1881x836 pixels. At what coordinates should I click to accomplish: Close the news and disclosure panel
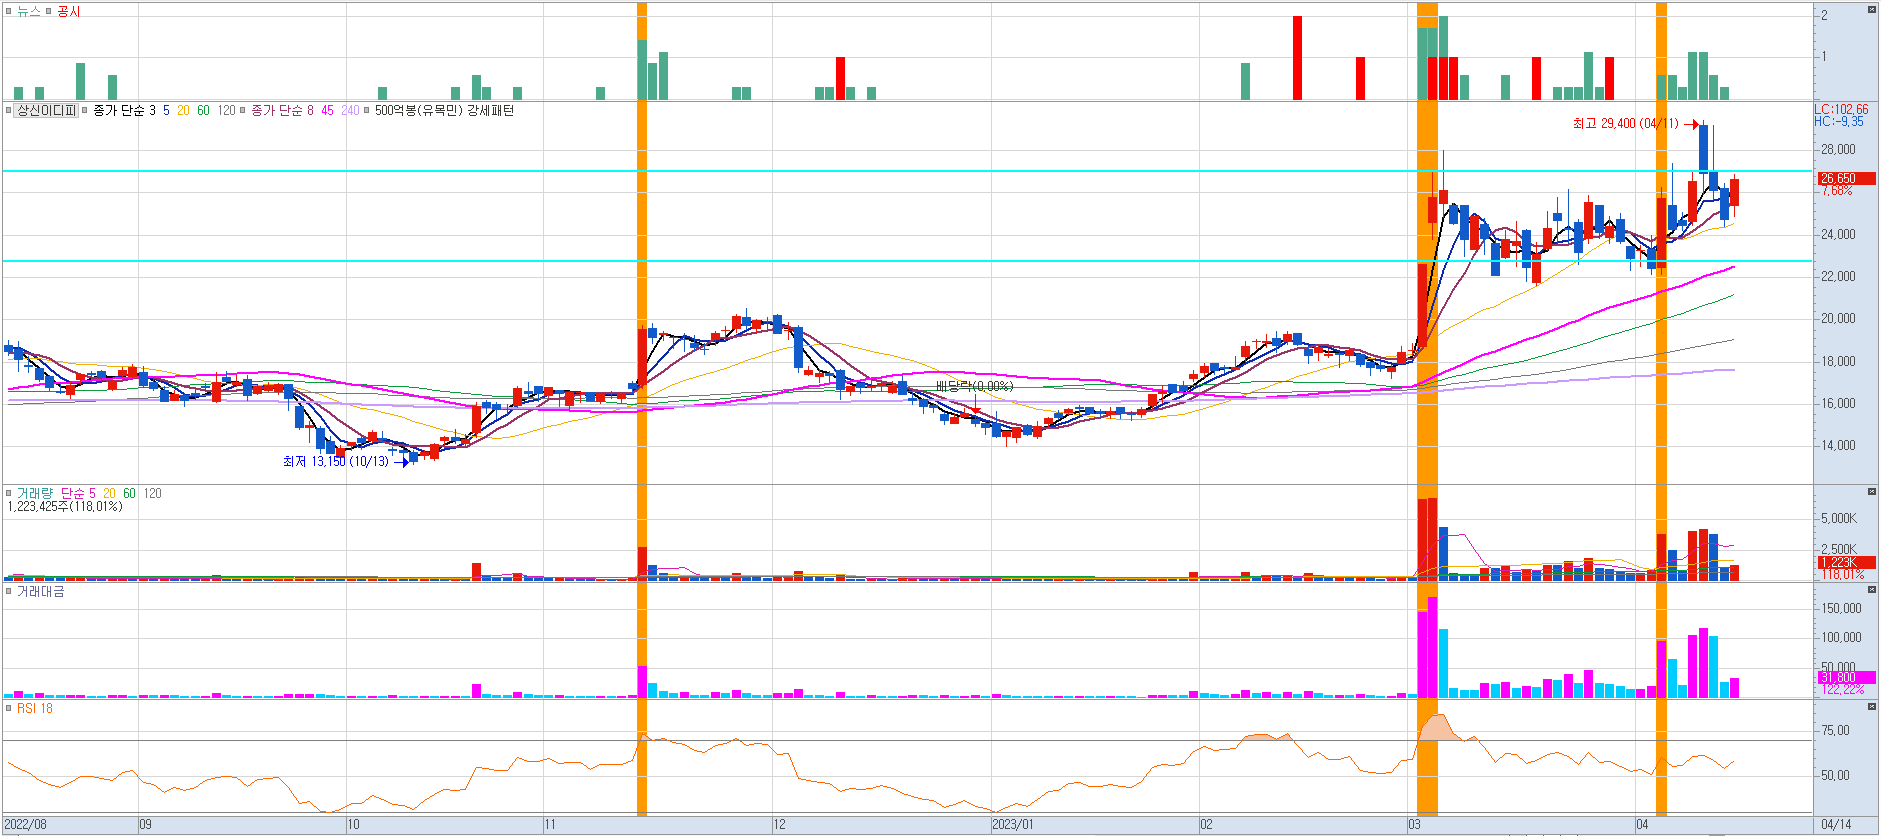click(1872, 10)
